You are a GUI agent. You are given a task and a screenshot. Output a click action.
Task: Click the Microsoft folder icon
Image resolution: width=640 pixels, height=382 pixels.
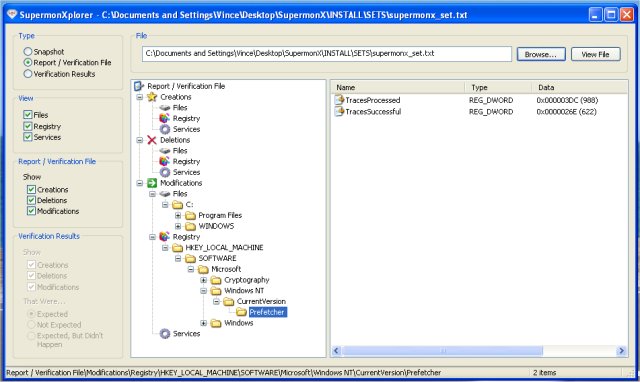tap(203, 269)
